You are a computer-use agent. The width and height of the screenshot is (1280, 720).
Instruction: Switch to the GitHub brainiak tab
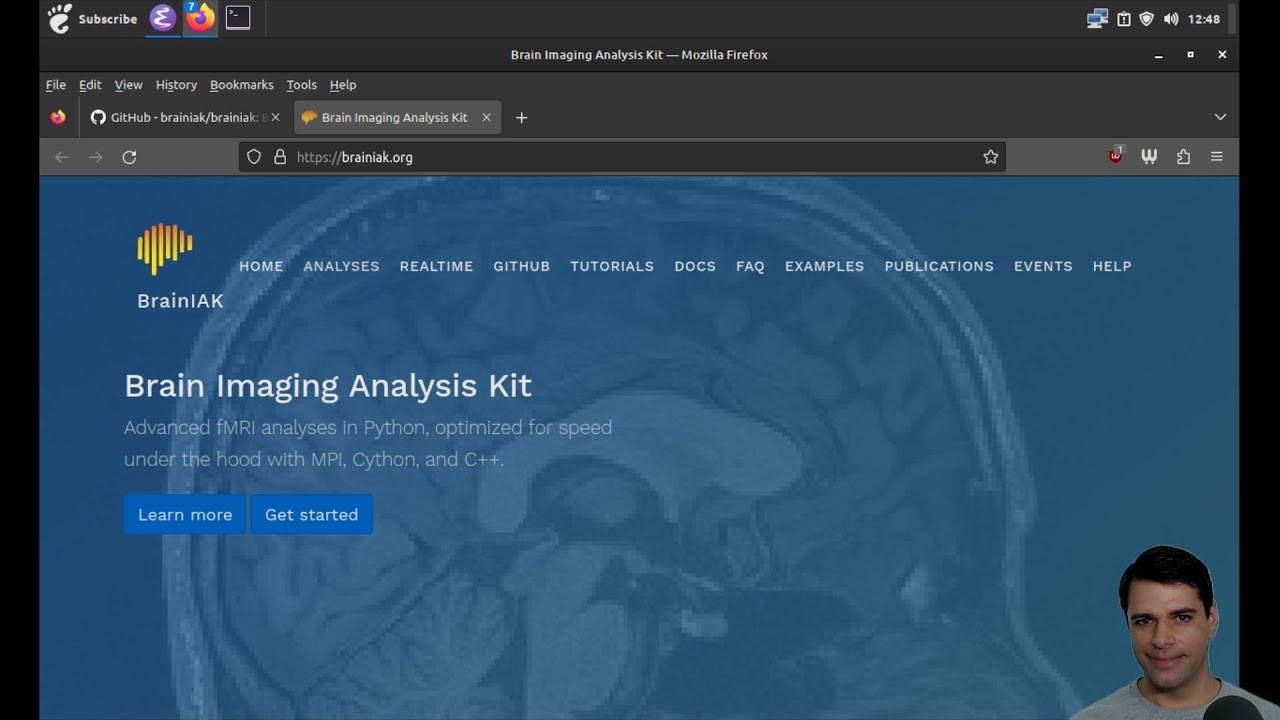pyautogui.click(x=187, y=117)
